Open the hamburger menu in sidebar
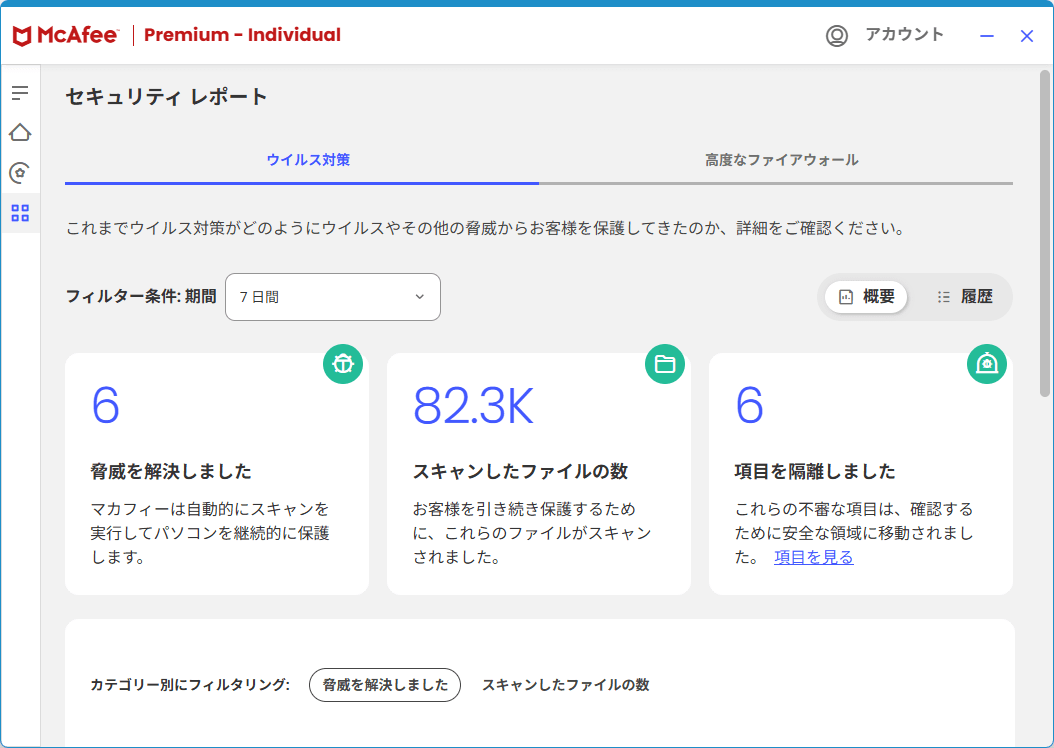Screen dimensions: 1054x748 (x=20, y=93)
